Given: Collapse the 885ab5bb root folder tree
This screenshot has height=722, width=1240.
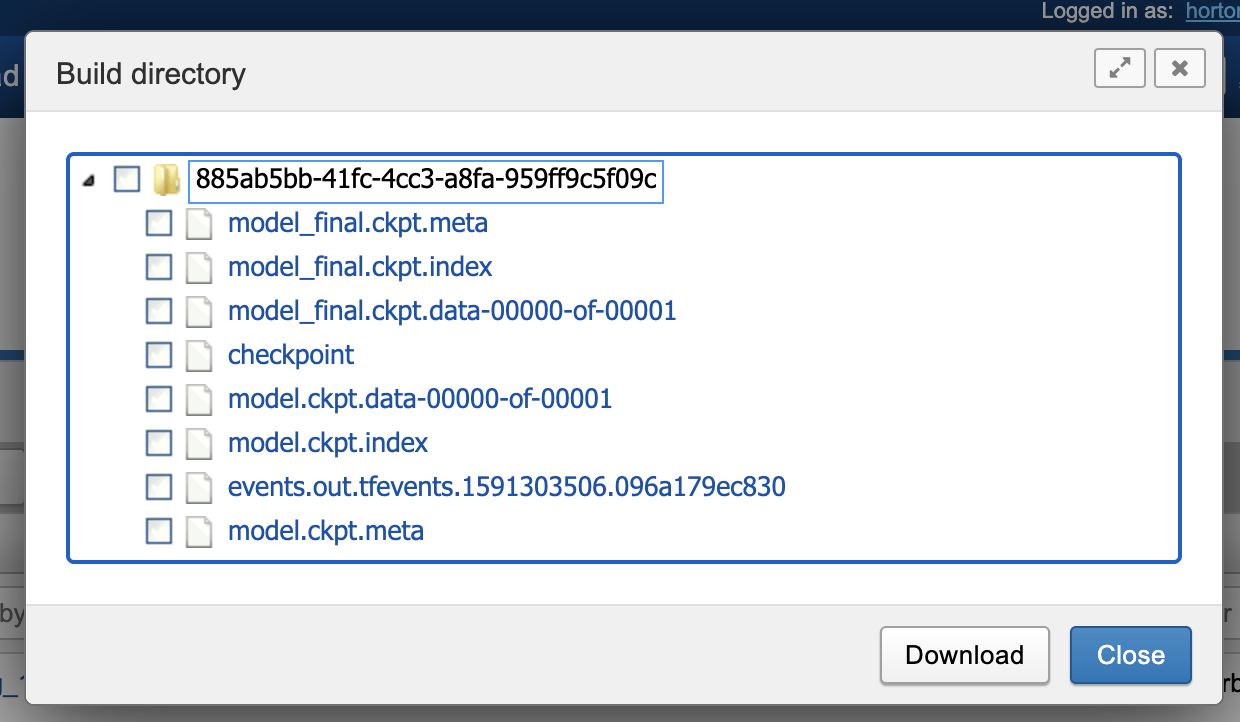Looking at the screenshot, I should click(x=90, y=181).
